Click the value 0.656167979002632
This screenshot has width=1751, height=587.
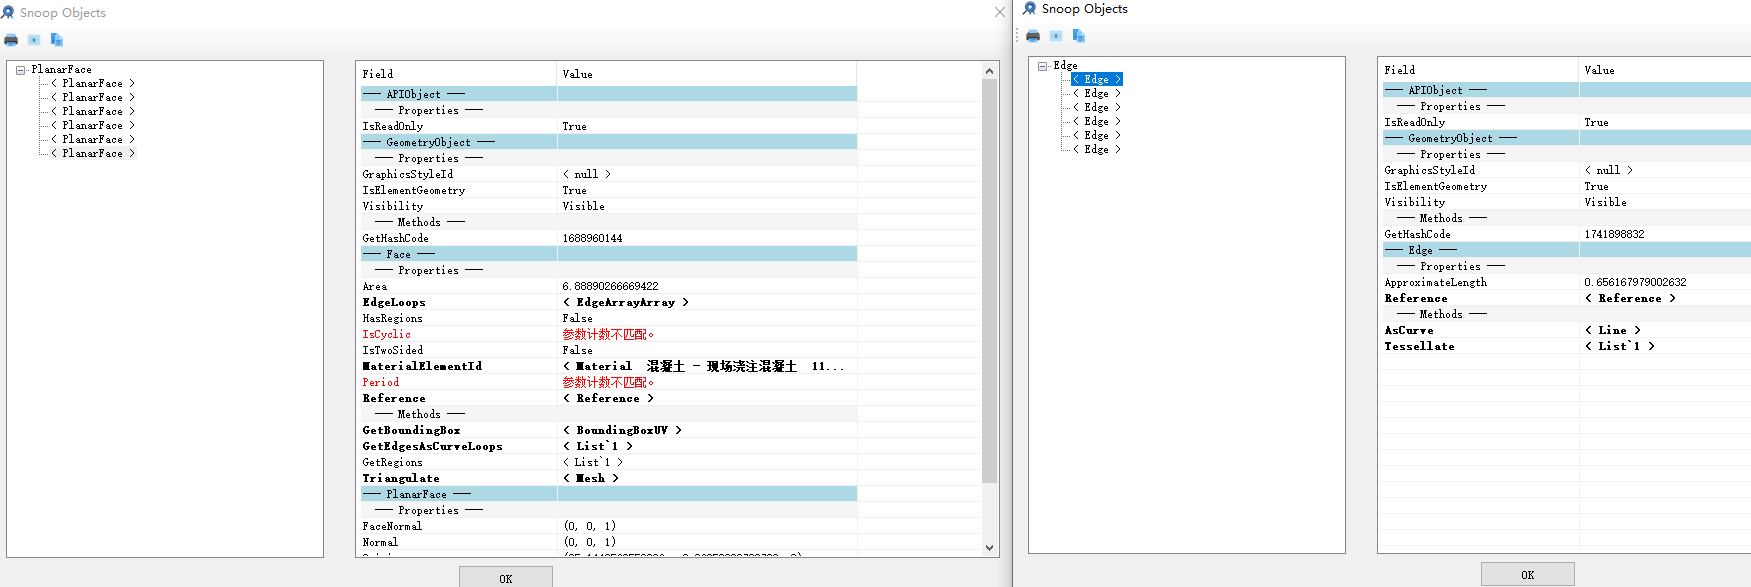(1635, 282)
